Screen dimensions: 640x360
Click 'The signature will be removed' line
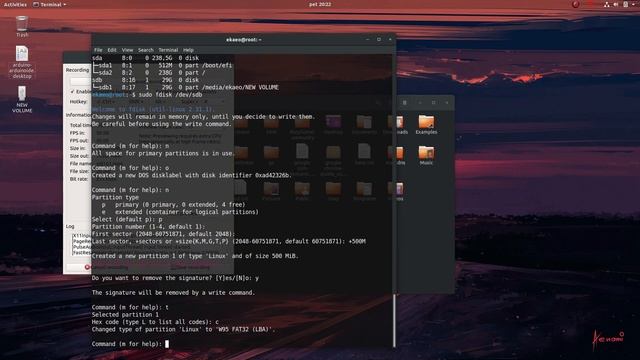pyautogui.click(x=173, y=293)
